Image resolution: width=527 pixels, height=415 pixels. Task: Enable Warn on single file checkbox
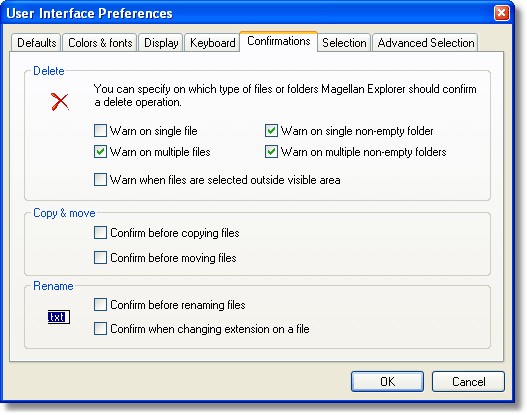pos(100,130)
